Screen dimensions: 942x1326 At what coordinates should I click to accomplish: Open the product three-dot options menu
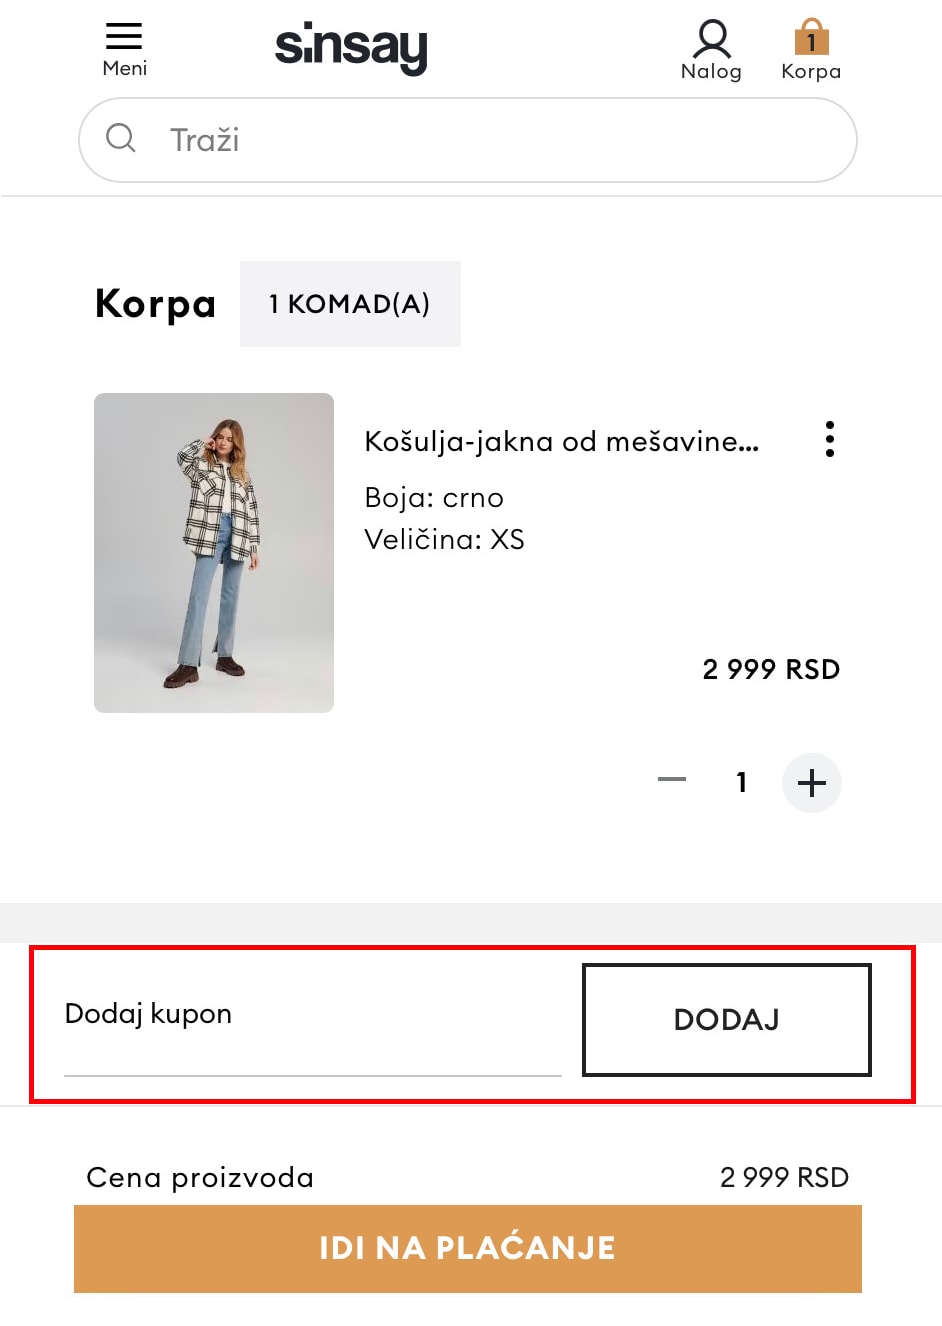coord(829,439)
